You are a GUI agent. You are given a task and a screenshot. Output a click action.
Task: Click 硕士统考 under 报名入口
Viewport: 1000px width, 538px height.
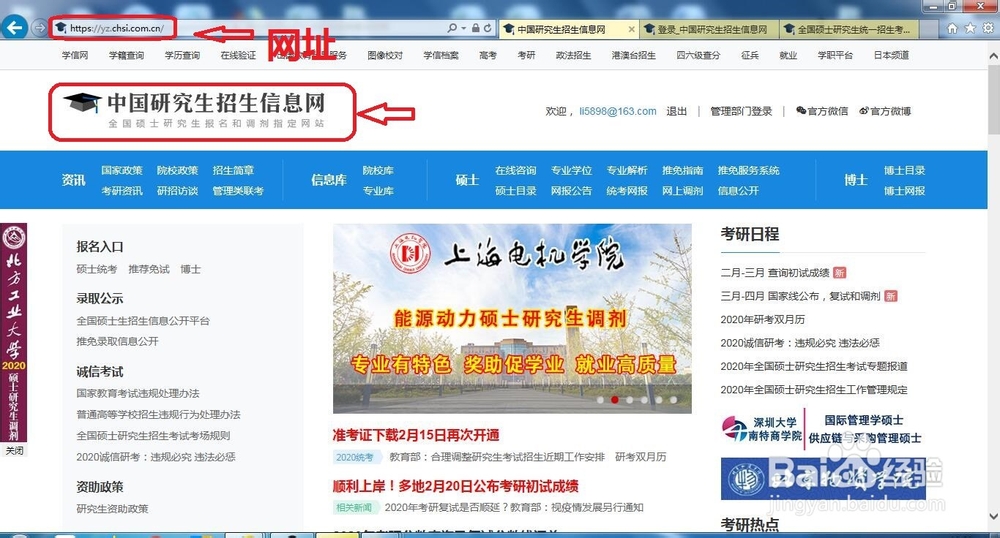click(x=97, y=270)
